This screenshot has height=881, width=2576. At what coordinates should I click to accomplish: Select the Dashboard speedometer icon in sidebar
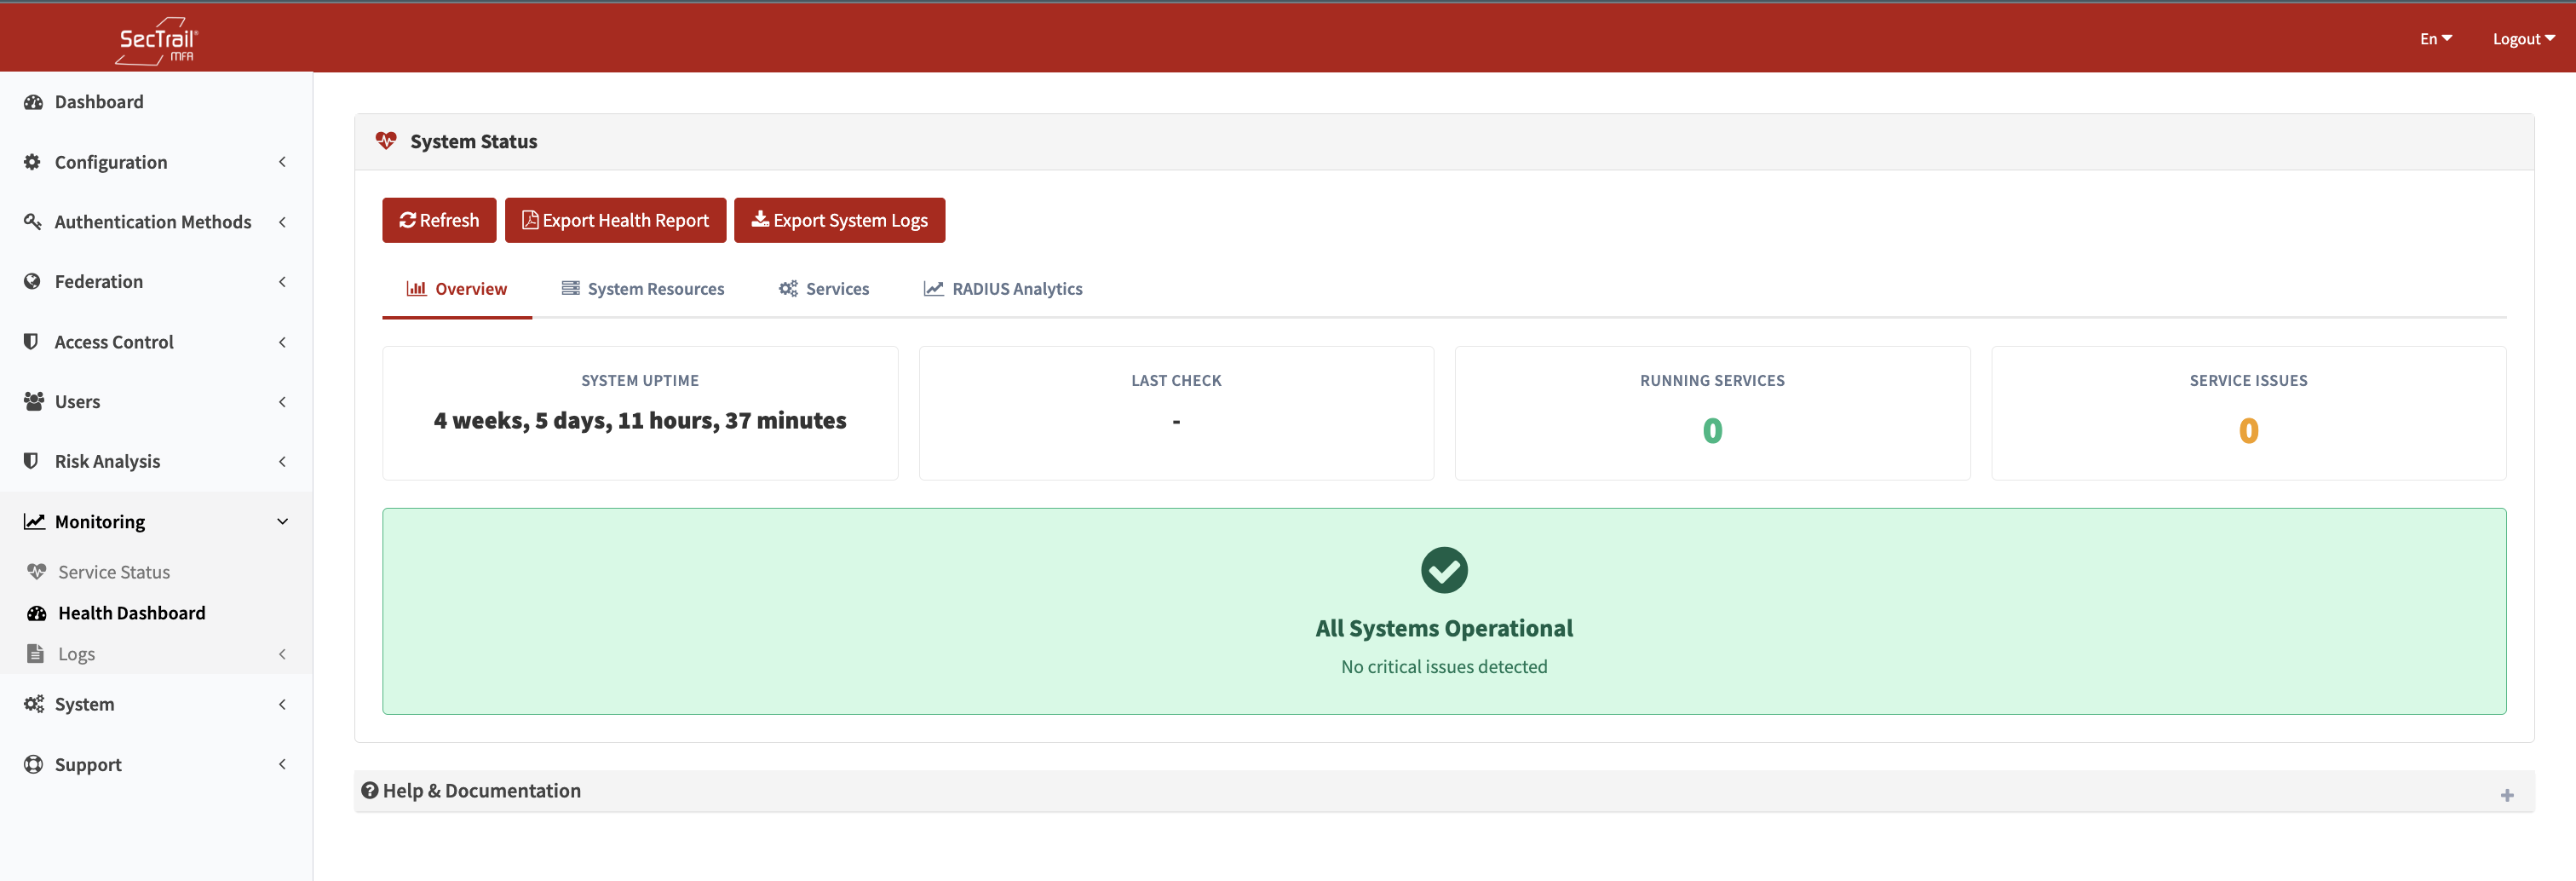point(33,101)
